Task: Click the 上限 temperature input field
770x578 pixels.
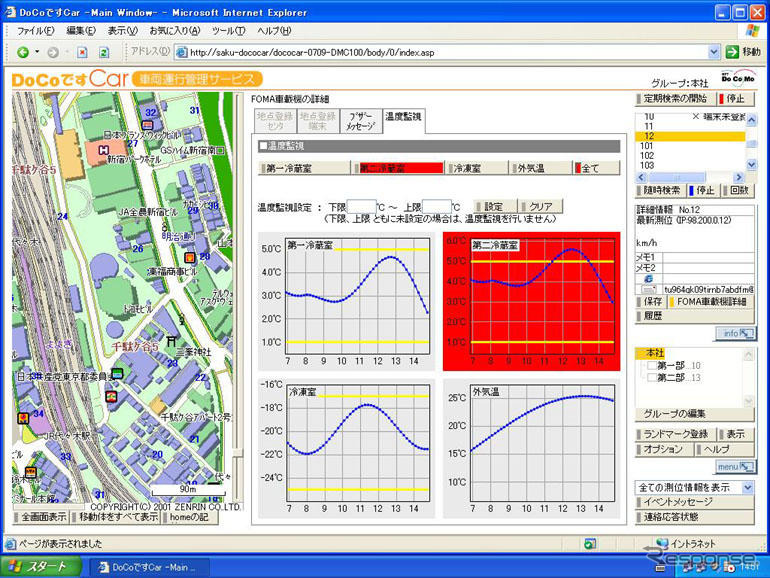Action: coord(437,206)
